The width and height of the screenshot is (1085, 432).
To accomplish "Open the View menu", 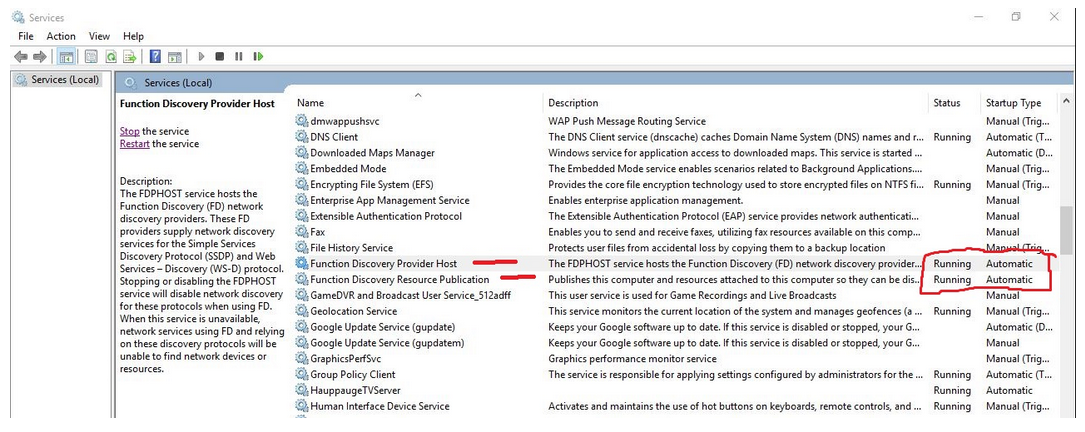I will tap(99, 36).
